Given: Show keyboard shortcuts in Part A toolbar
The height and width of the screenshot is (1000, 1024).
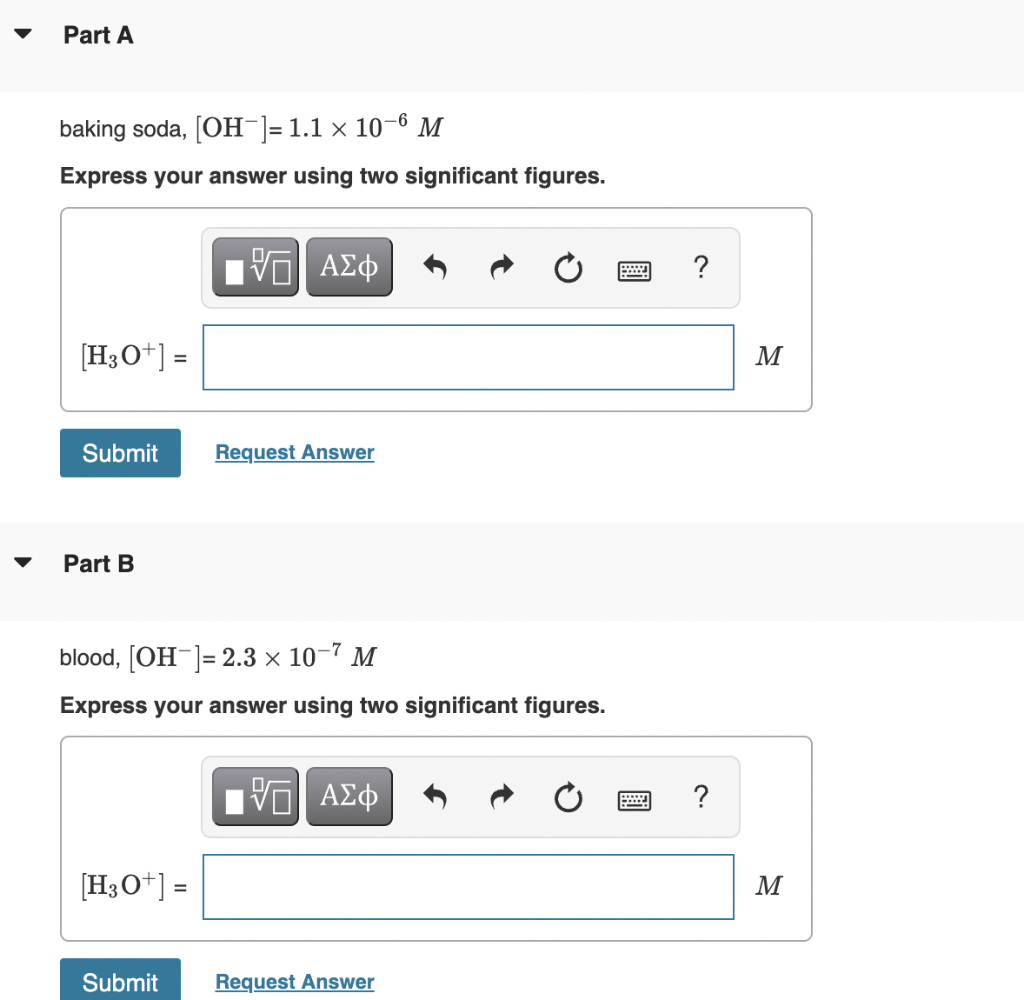Looking at the screenshot, I should point(634,270).
